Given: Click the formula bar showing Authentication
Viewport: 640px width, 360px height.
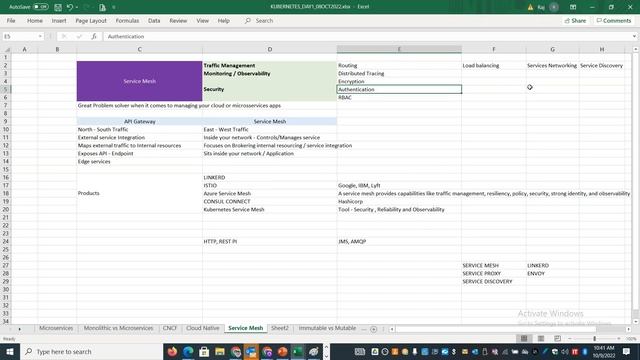Looking at the screenshot, I should pyautogui.click(x=367, y=36).
